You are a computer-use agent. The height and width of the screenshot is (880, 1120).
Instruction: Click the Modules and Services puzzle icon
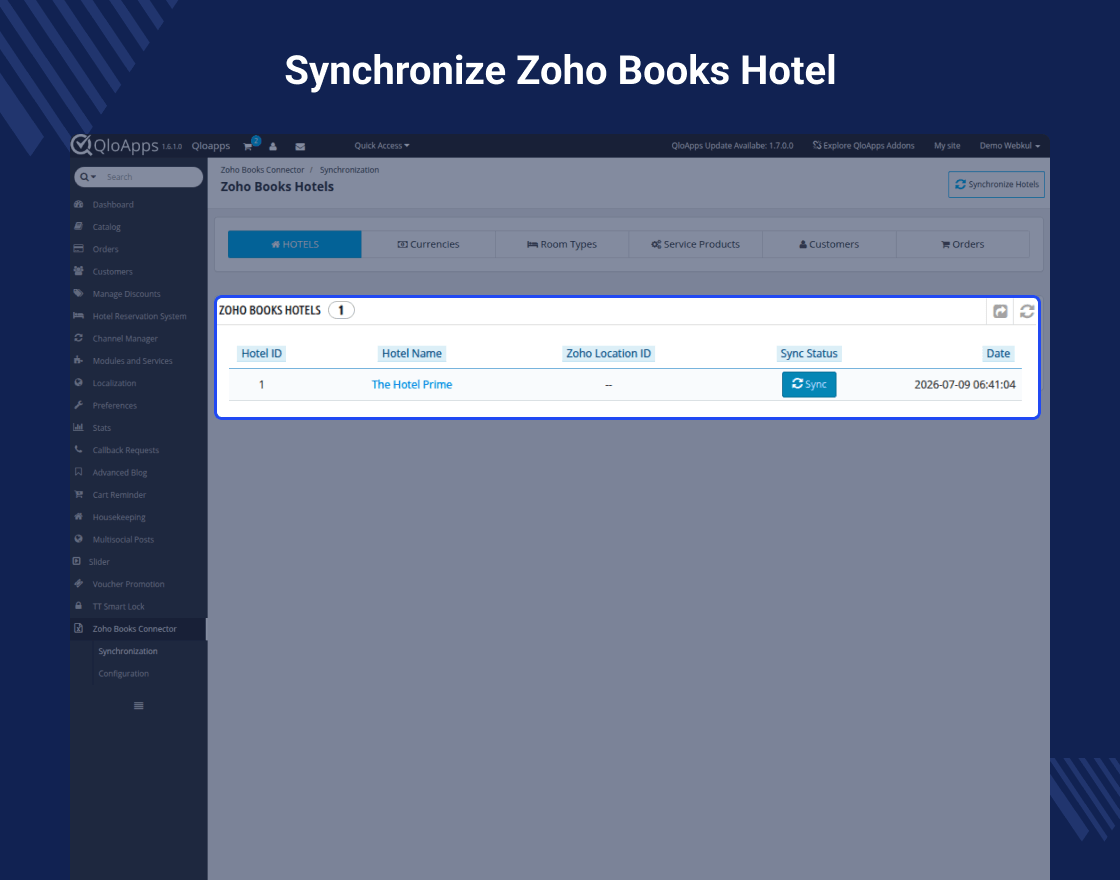pos(79,360)
